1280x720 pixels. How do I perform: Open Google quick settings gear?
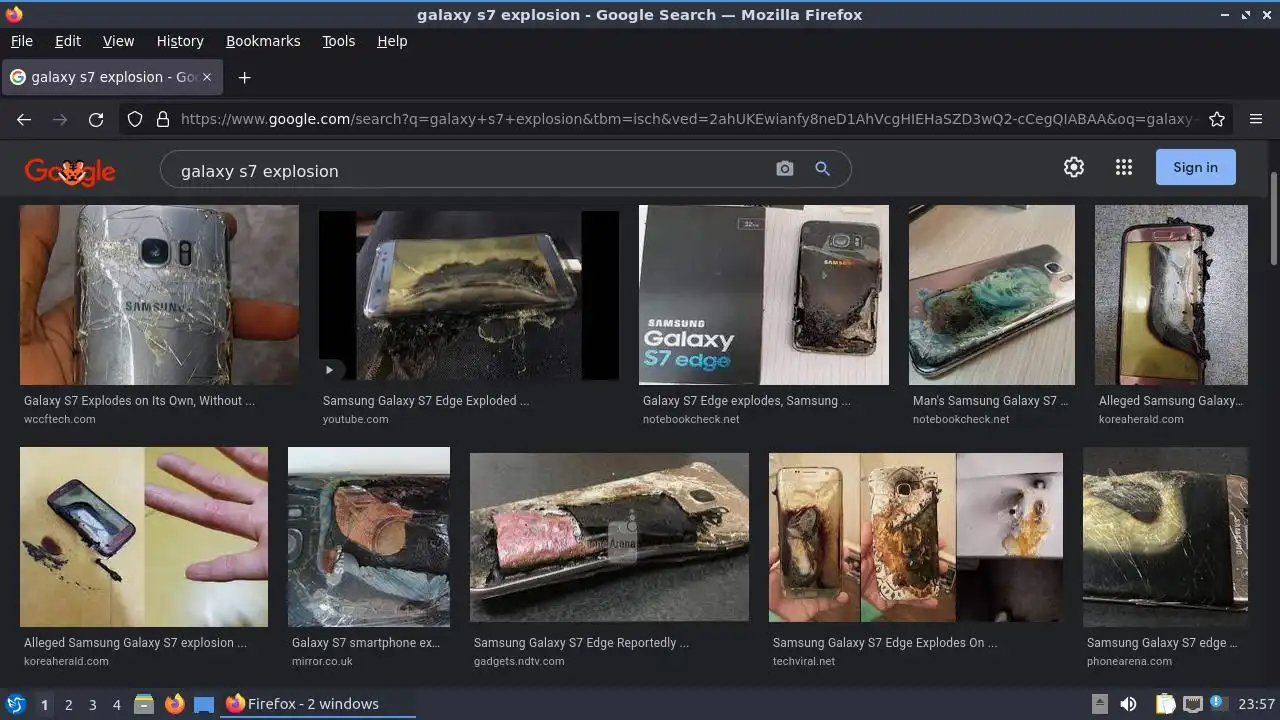point(1074,167)
